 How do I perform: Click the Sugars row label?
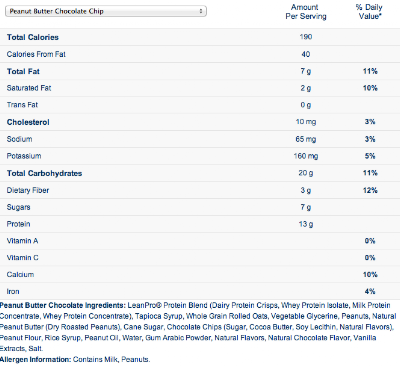(x=18, y=207)
